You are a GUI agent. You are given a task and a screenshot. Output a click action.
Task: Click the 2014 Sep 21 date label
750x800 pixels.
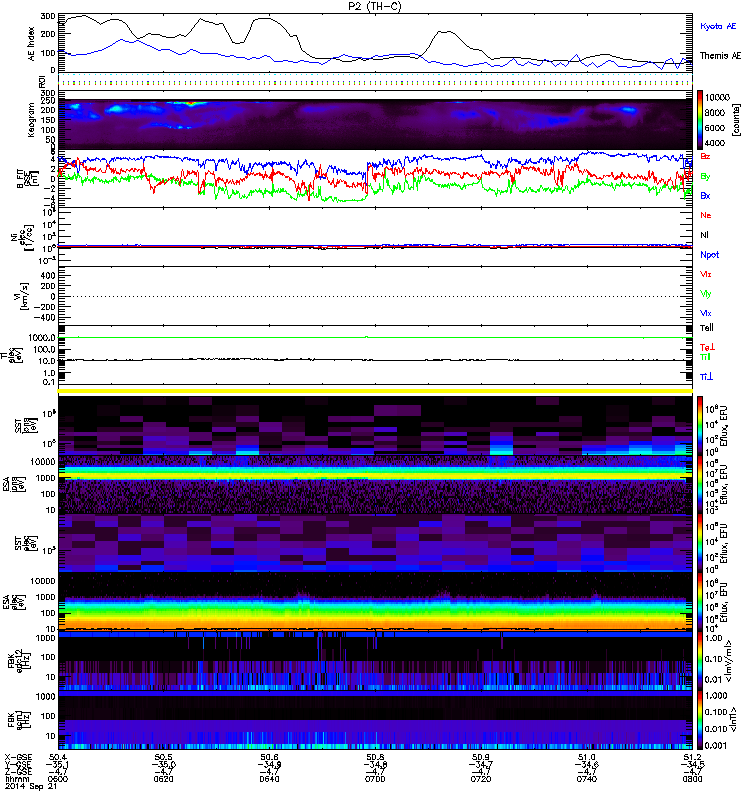[31, 786]
